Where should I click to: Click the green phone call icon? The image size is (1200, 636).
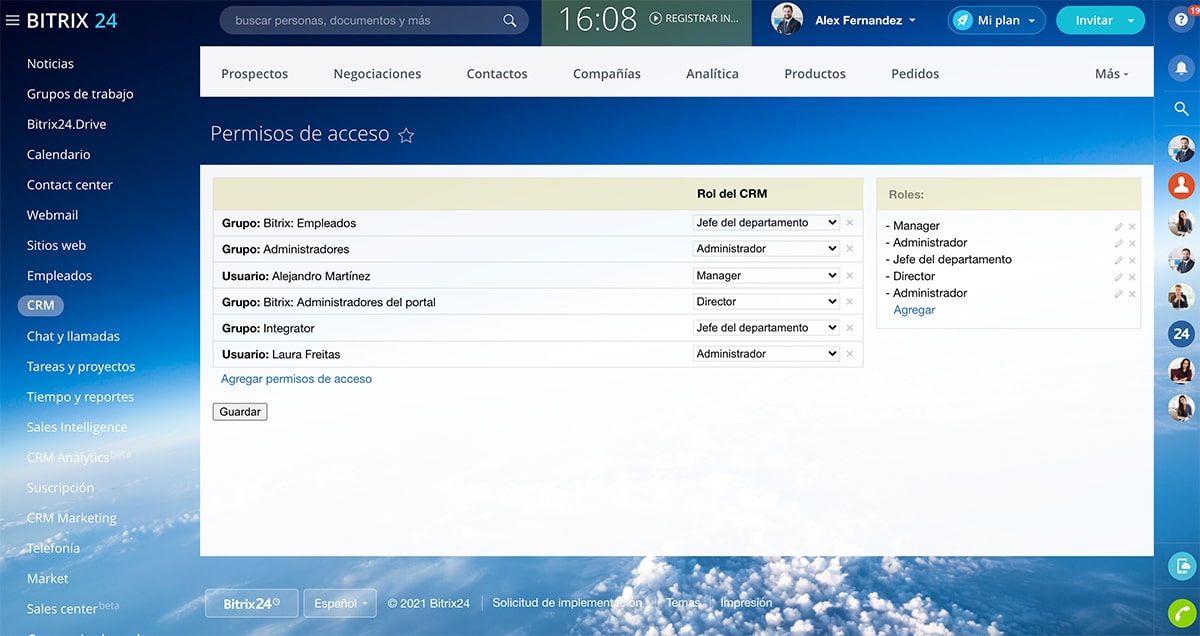click(x=1181, y=613)
